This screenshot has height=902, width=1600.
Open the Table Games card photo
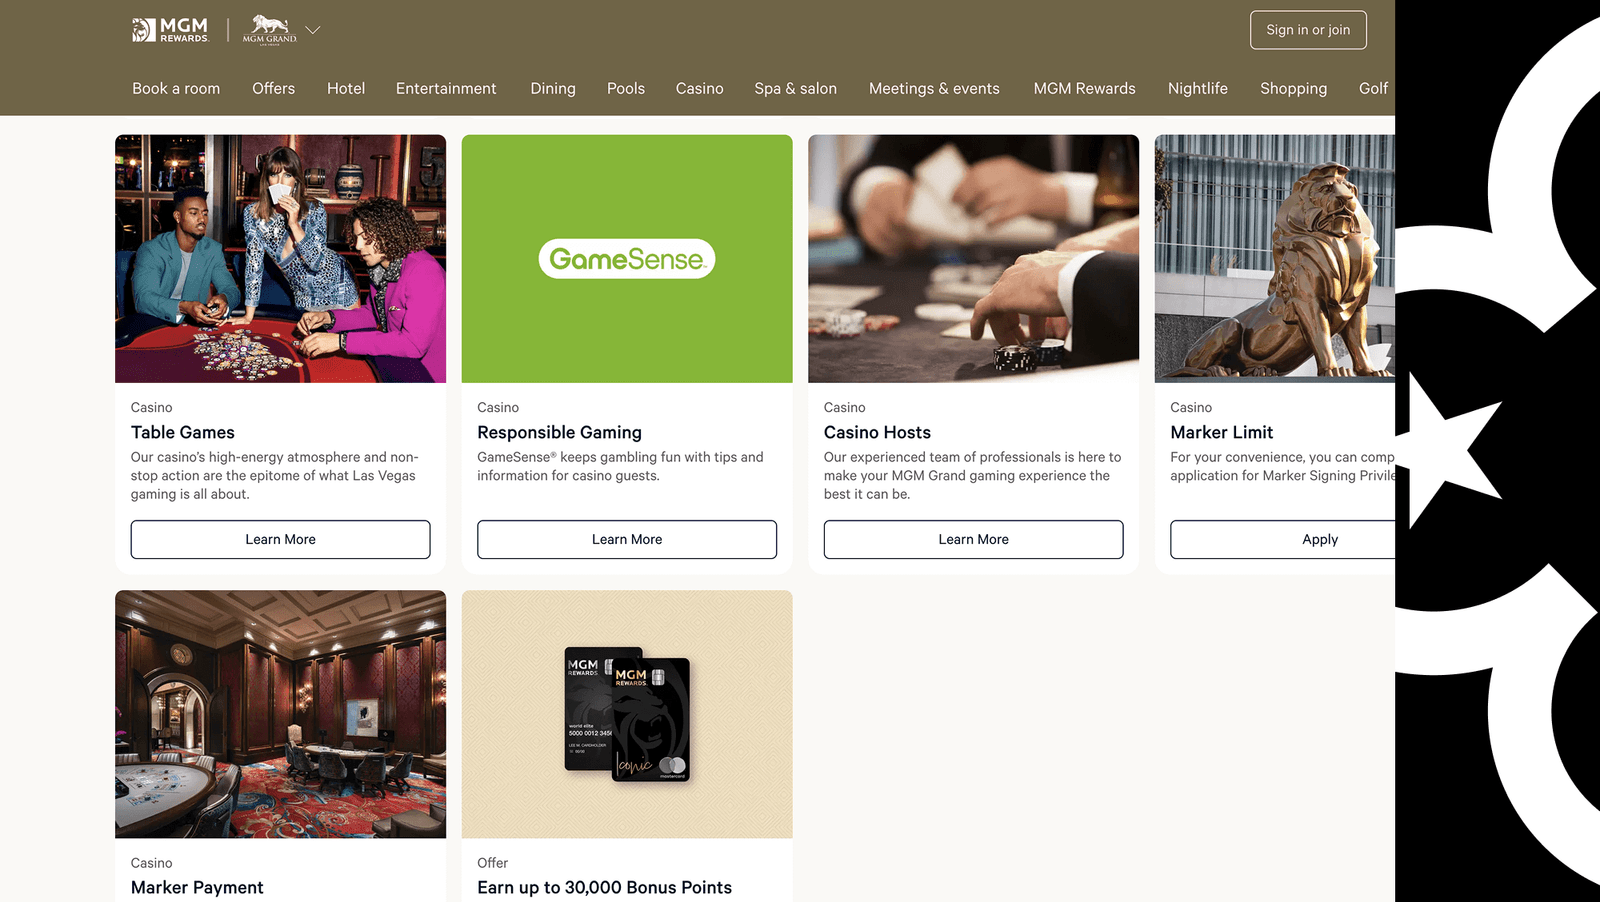(x=280, y=259)
